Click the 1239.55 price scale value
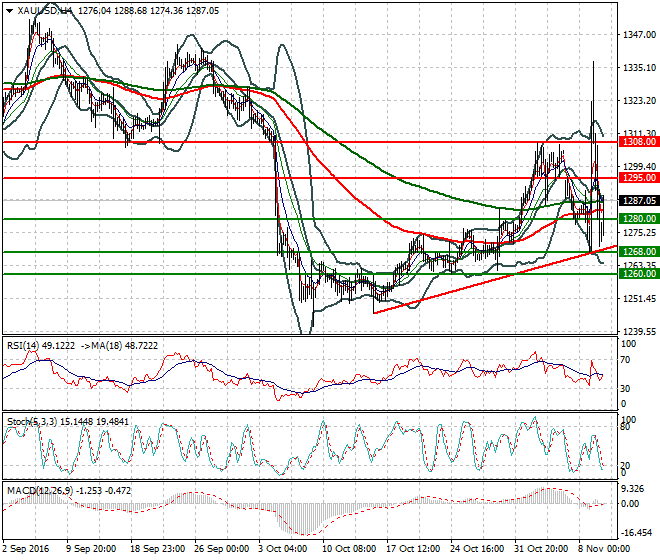The image size is (660, 560). [639, 332]
